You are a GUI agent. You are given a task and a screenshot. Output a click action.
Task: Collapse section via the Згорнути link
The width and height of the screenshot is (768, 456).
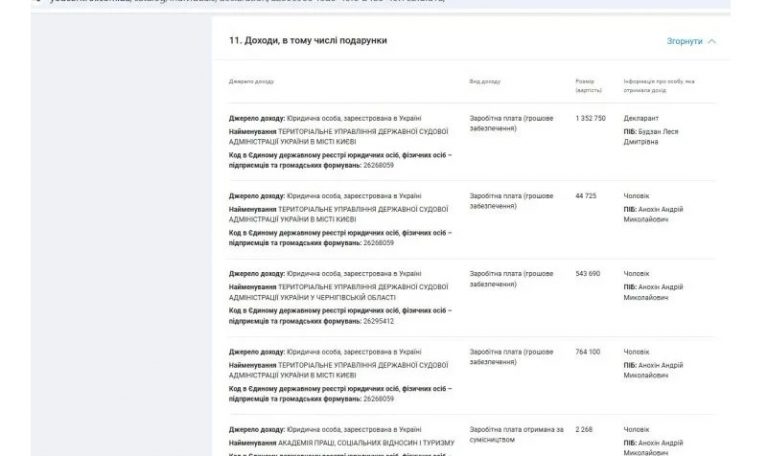(684, 41)
